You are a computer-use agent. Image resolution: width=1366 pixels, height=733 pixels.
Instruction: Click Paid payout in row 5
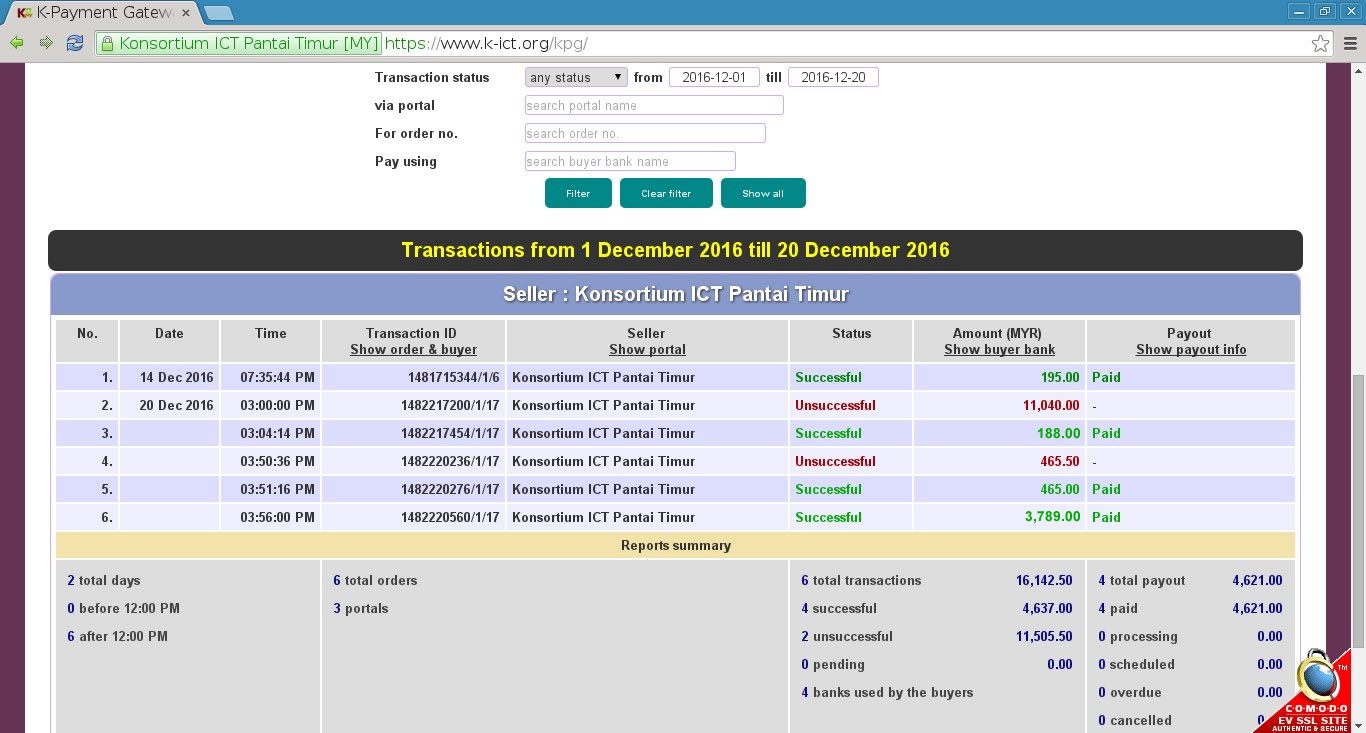click(1106, 489)
